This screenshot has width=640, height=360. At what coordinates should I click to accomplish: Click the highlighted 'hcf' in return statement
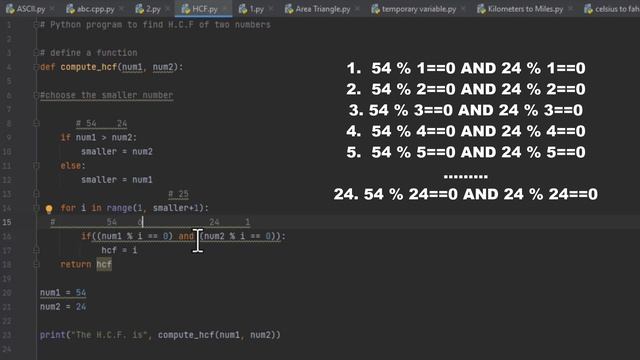tap(104, 264)
